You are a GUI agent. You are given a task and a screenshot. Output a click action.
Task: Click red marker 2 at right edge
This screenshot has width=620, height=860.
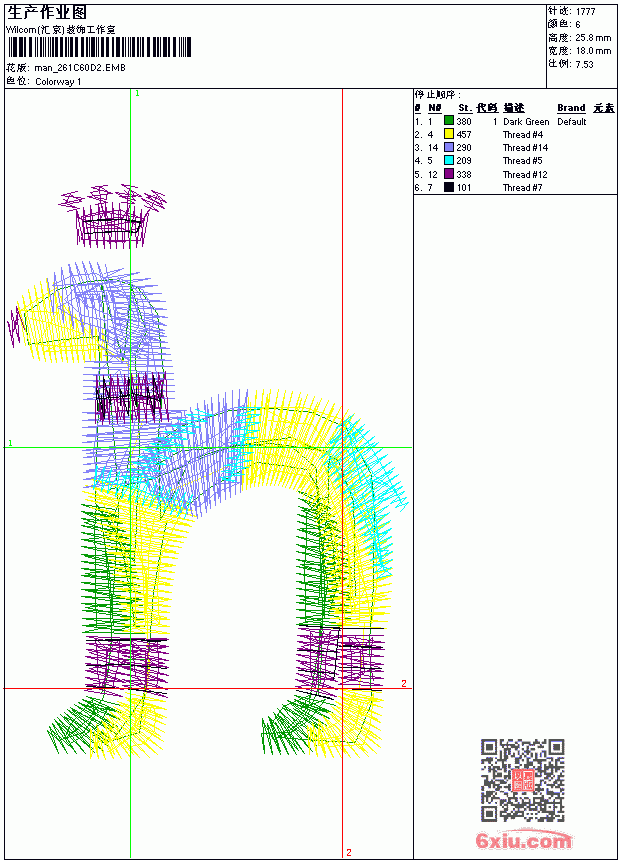point(404,683)
